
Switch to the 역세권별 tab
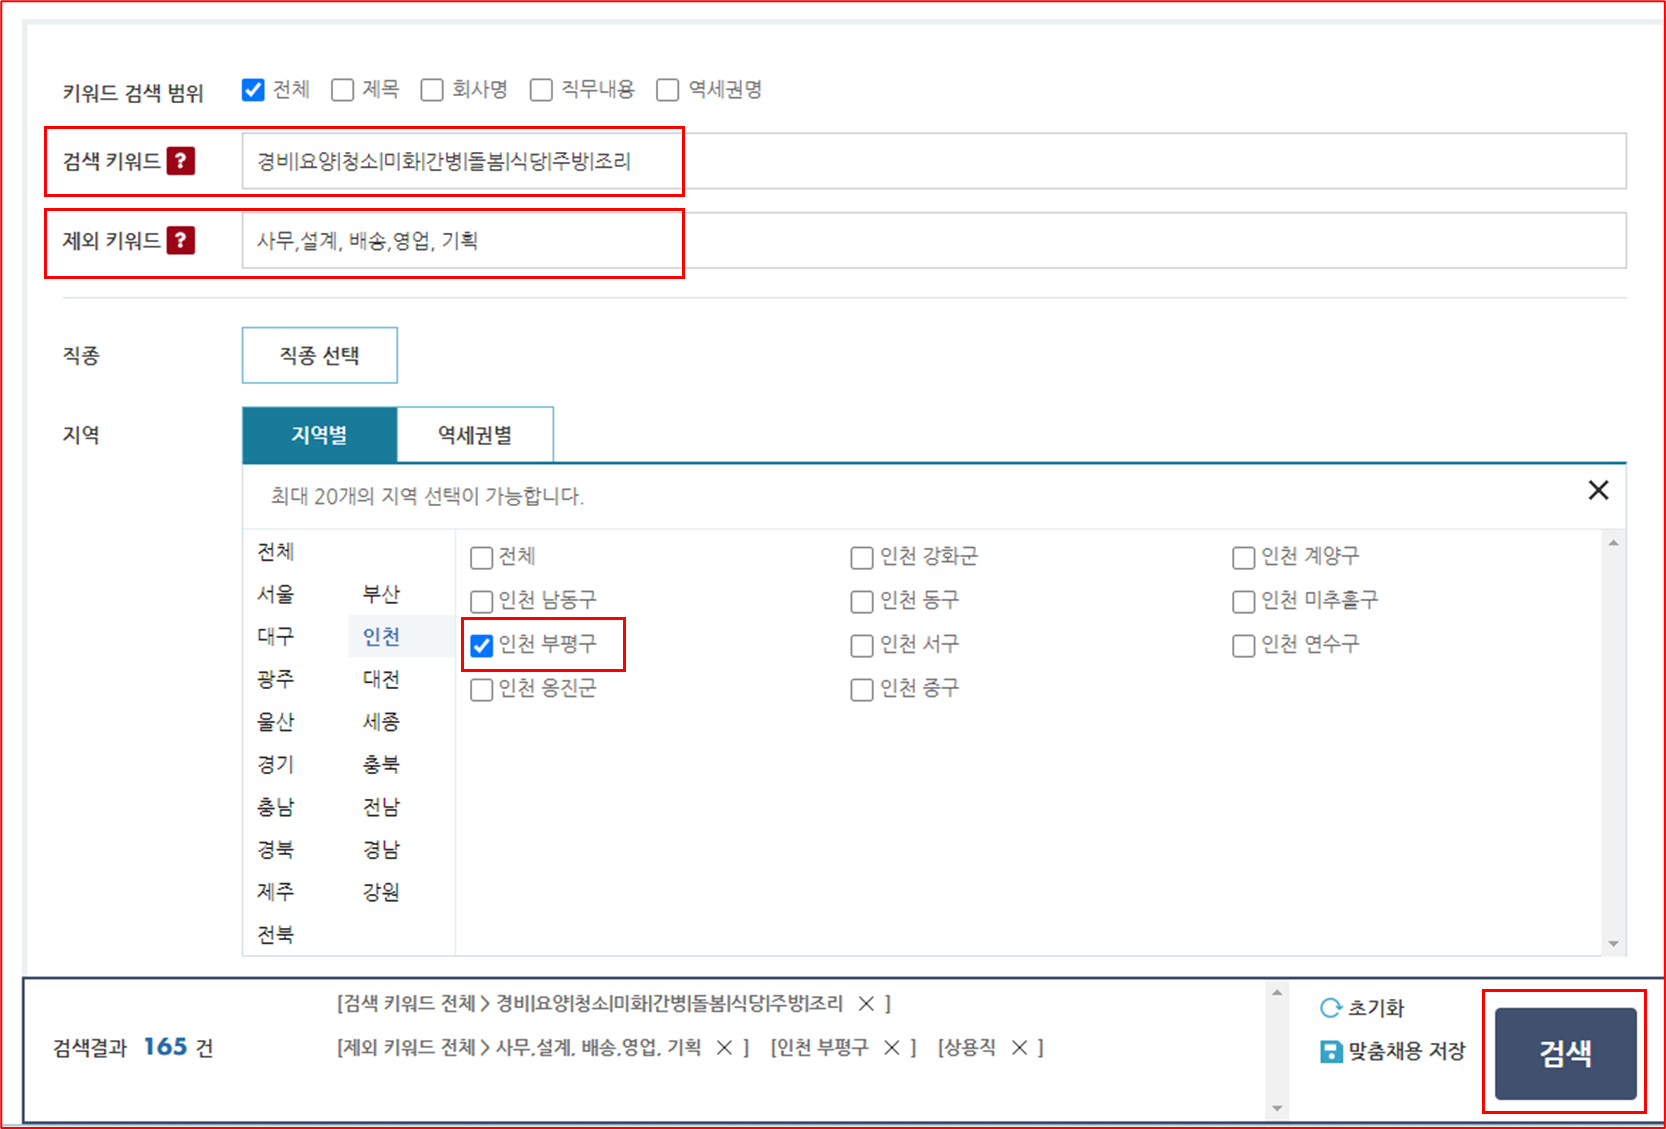(475, 435)
